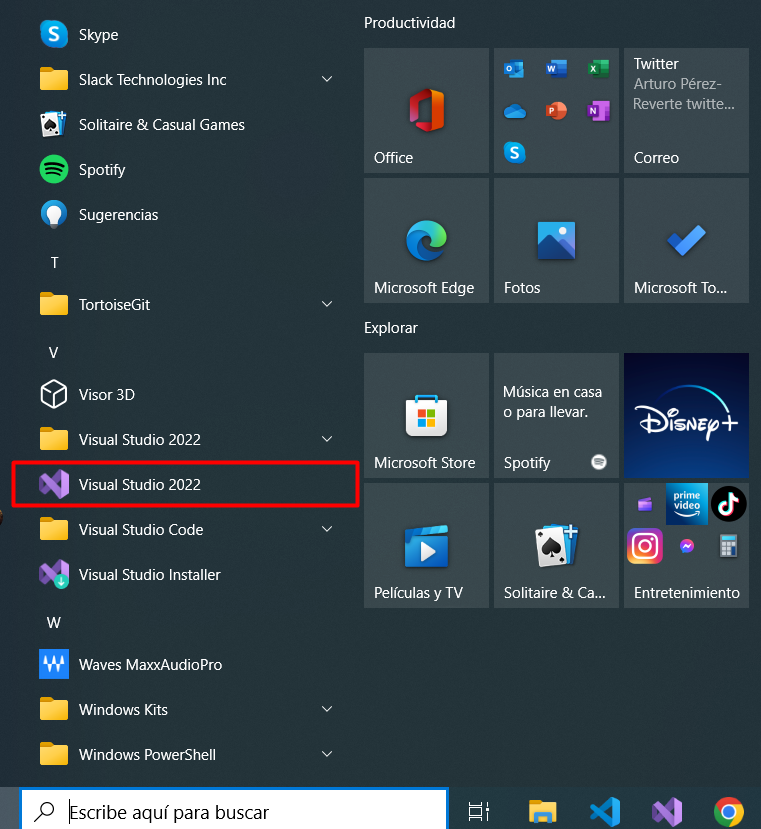Open Visor 3D app
Image resolution: width=761 pixels, height=829 pixels.
click(x=106, y=395)
